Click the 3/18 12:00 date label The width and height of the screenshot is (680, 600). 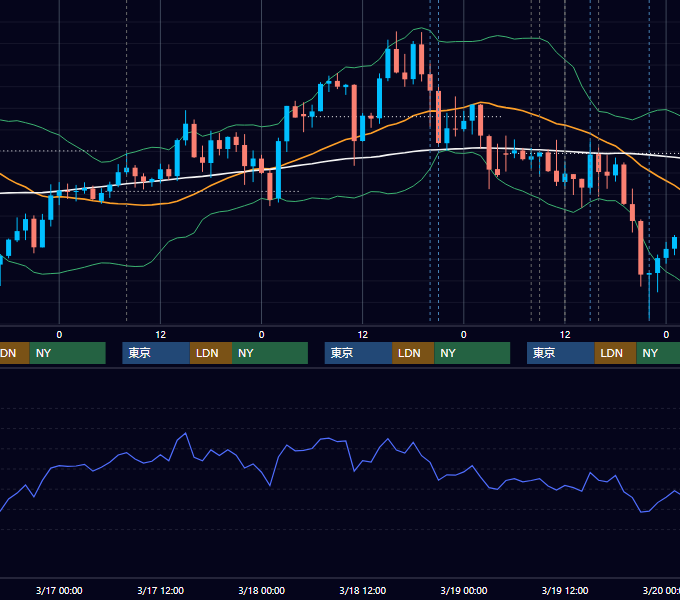tap(363, 590)
